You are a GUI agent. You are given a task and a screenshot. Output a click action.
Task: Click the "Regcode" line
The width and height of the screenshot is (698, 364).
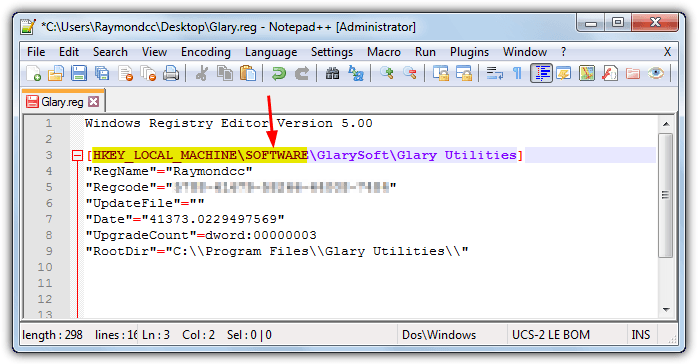(241, 187)
